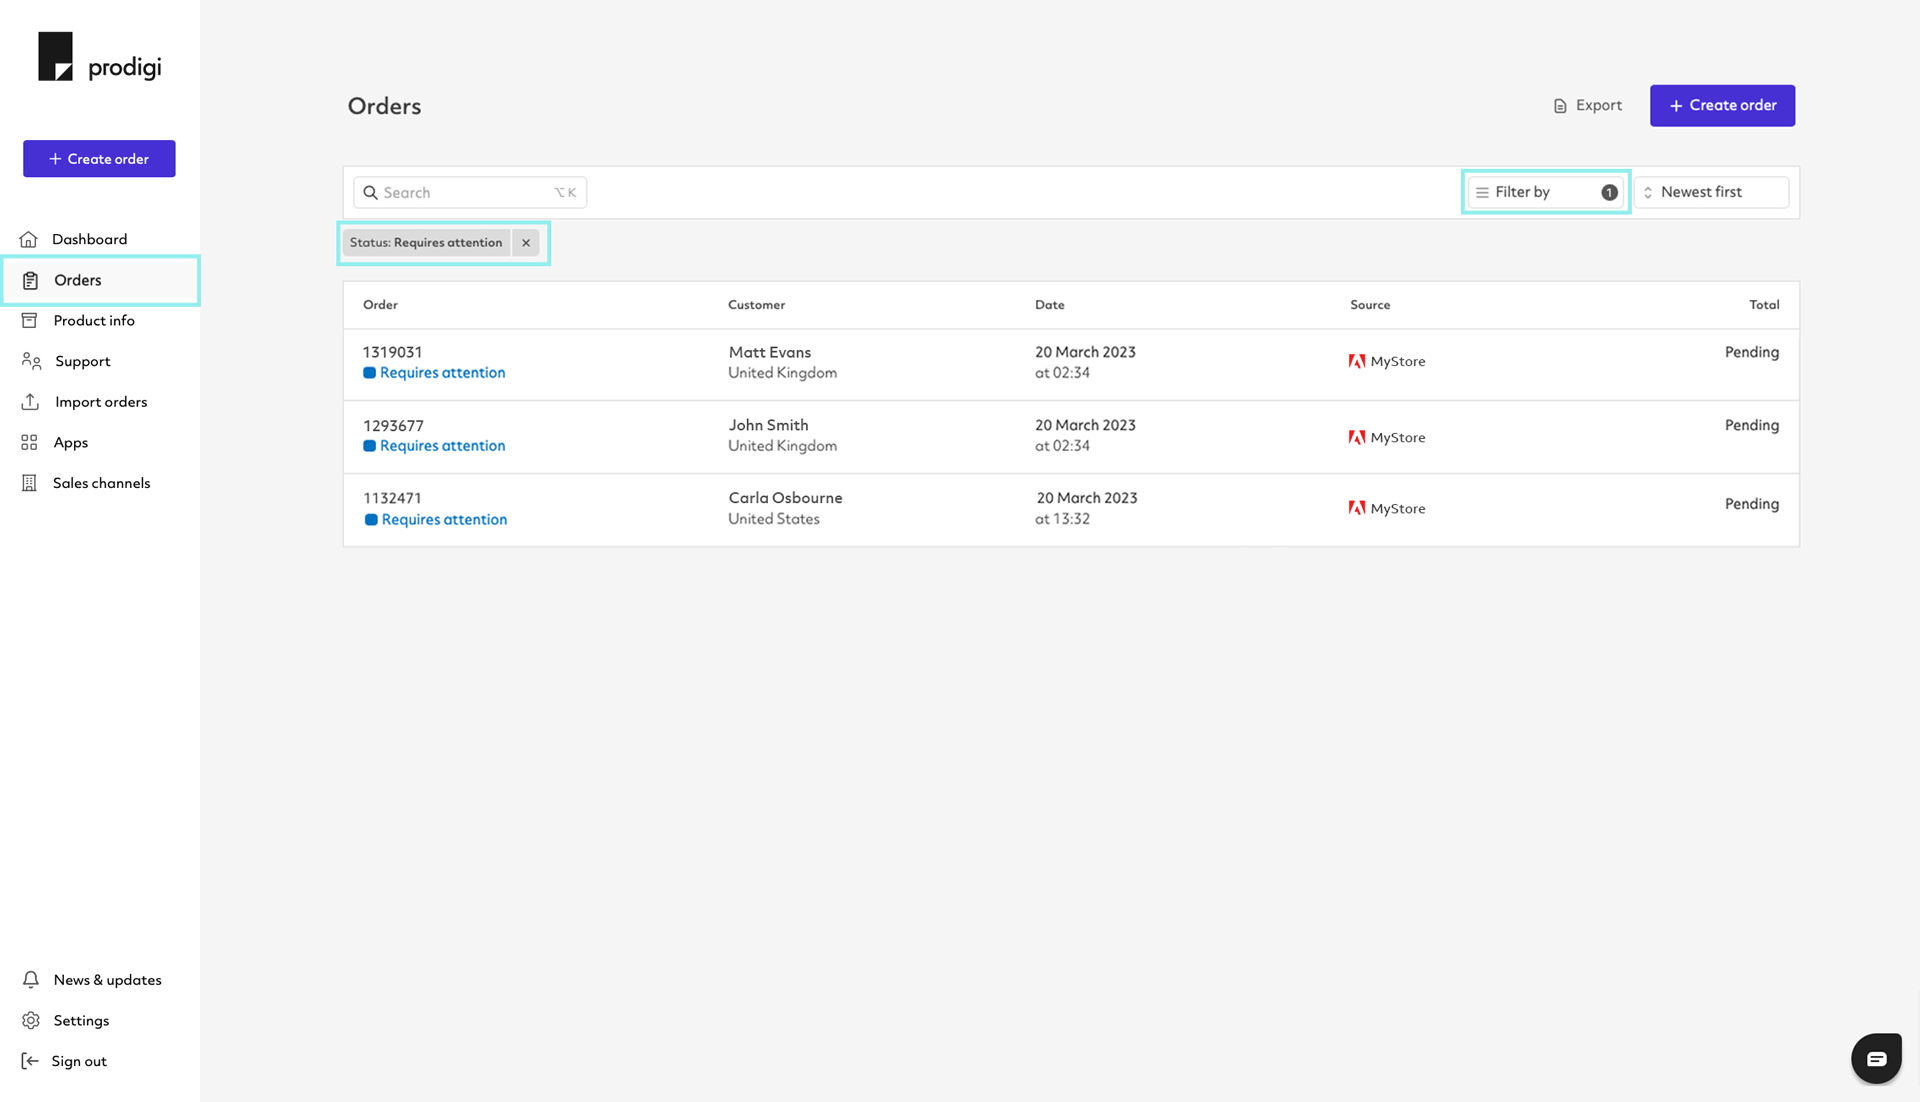This screenshot has height=1102, width=1920.
Task: Toggle the Filter by options
Action: [1545, 191]
